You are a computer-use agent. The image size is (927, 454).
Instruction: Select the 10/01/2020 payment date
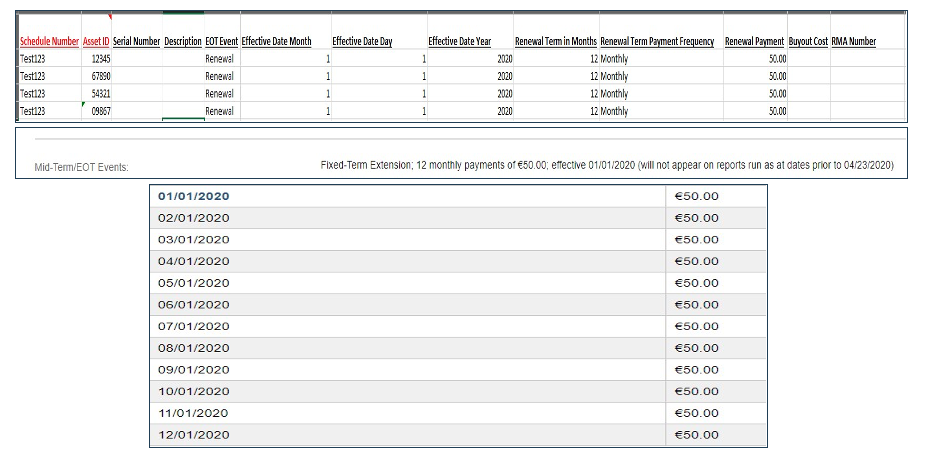tap(193, 391)
